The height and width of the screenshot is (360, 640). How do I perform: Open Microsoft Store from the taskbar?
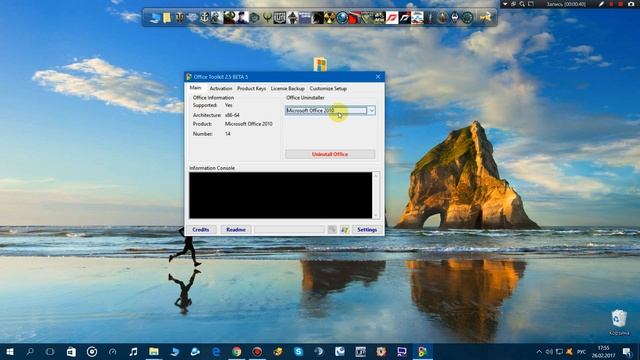[71, 351]
